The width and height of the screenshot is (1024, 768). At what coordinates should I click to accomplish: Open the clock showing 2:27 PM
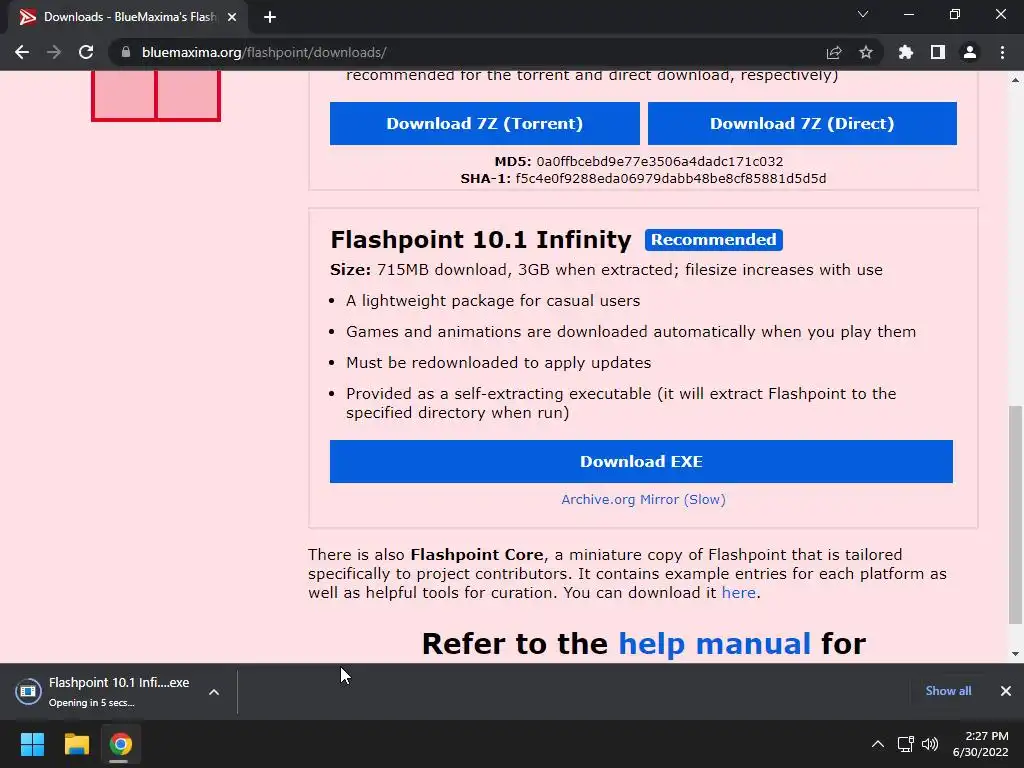(980, 744)
